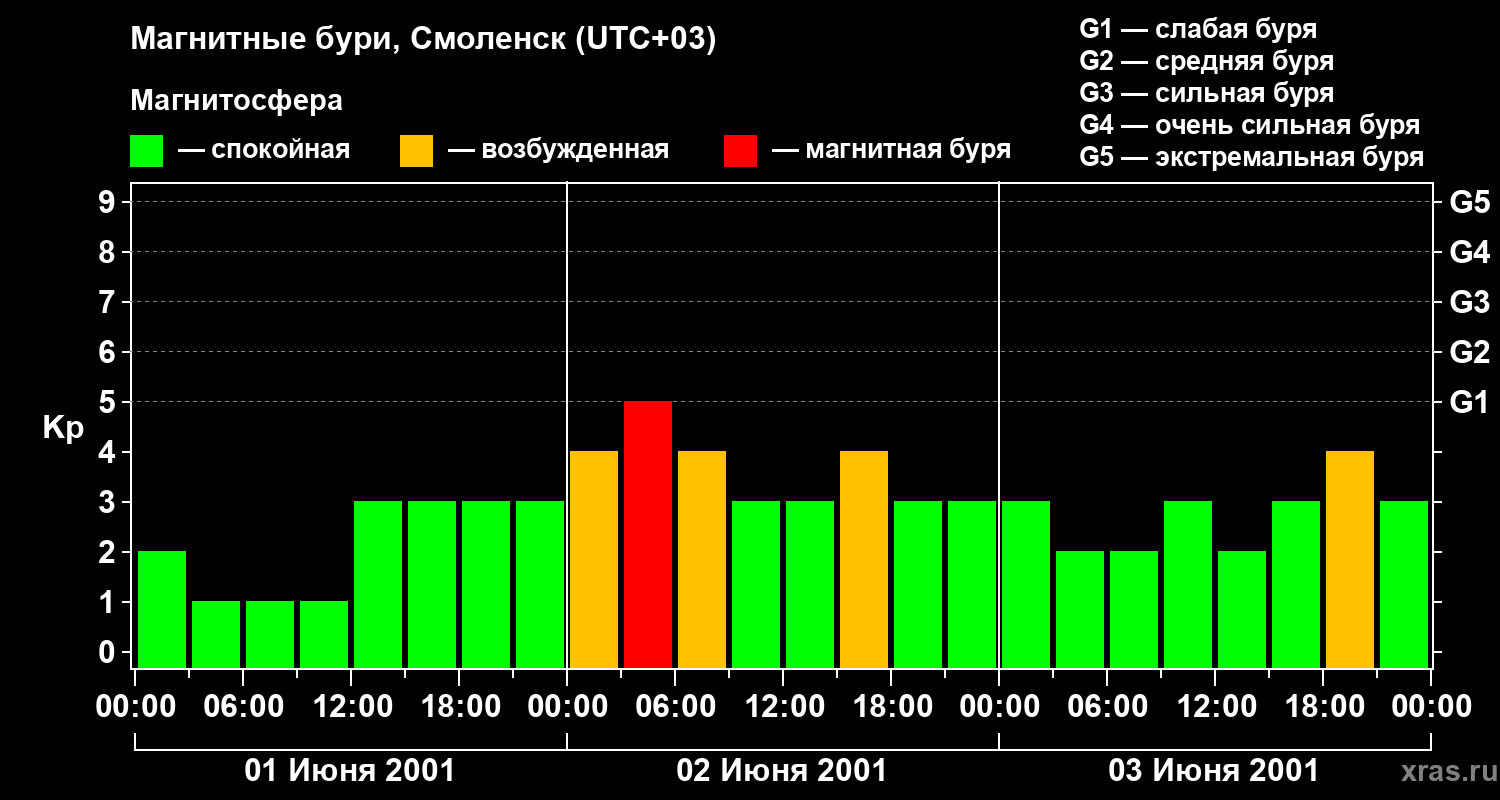Click the right-axis 'G2' label

(1469, 352)
